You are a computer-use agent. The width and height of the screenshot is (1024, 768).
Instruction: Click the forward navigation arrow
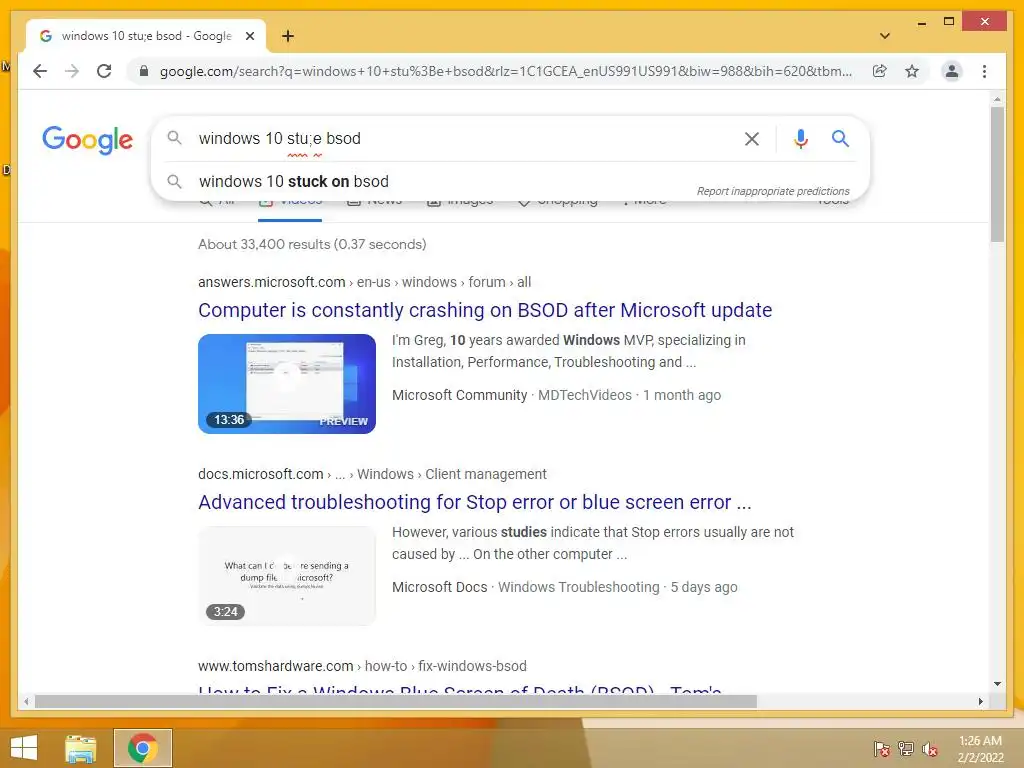coord(72,71)
